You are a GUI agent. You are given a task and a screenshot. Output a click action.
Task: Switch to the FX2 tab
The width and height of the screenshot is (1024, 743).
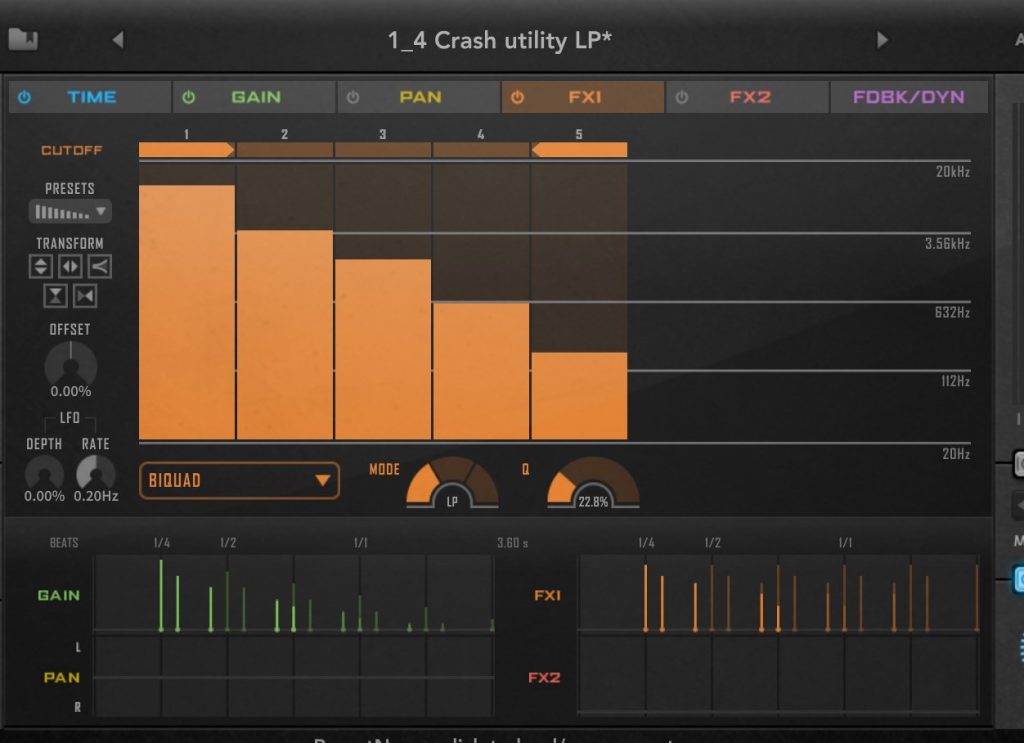749,97
